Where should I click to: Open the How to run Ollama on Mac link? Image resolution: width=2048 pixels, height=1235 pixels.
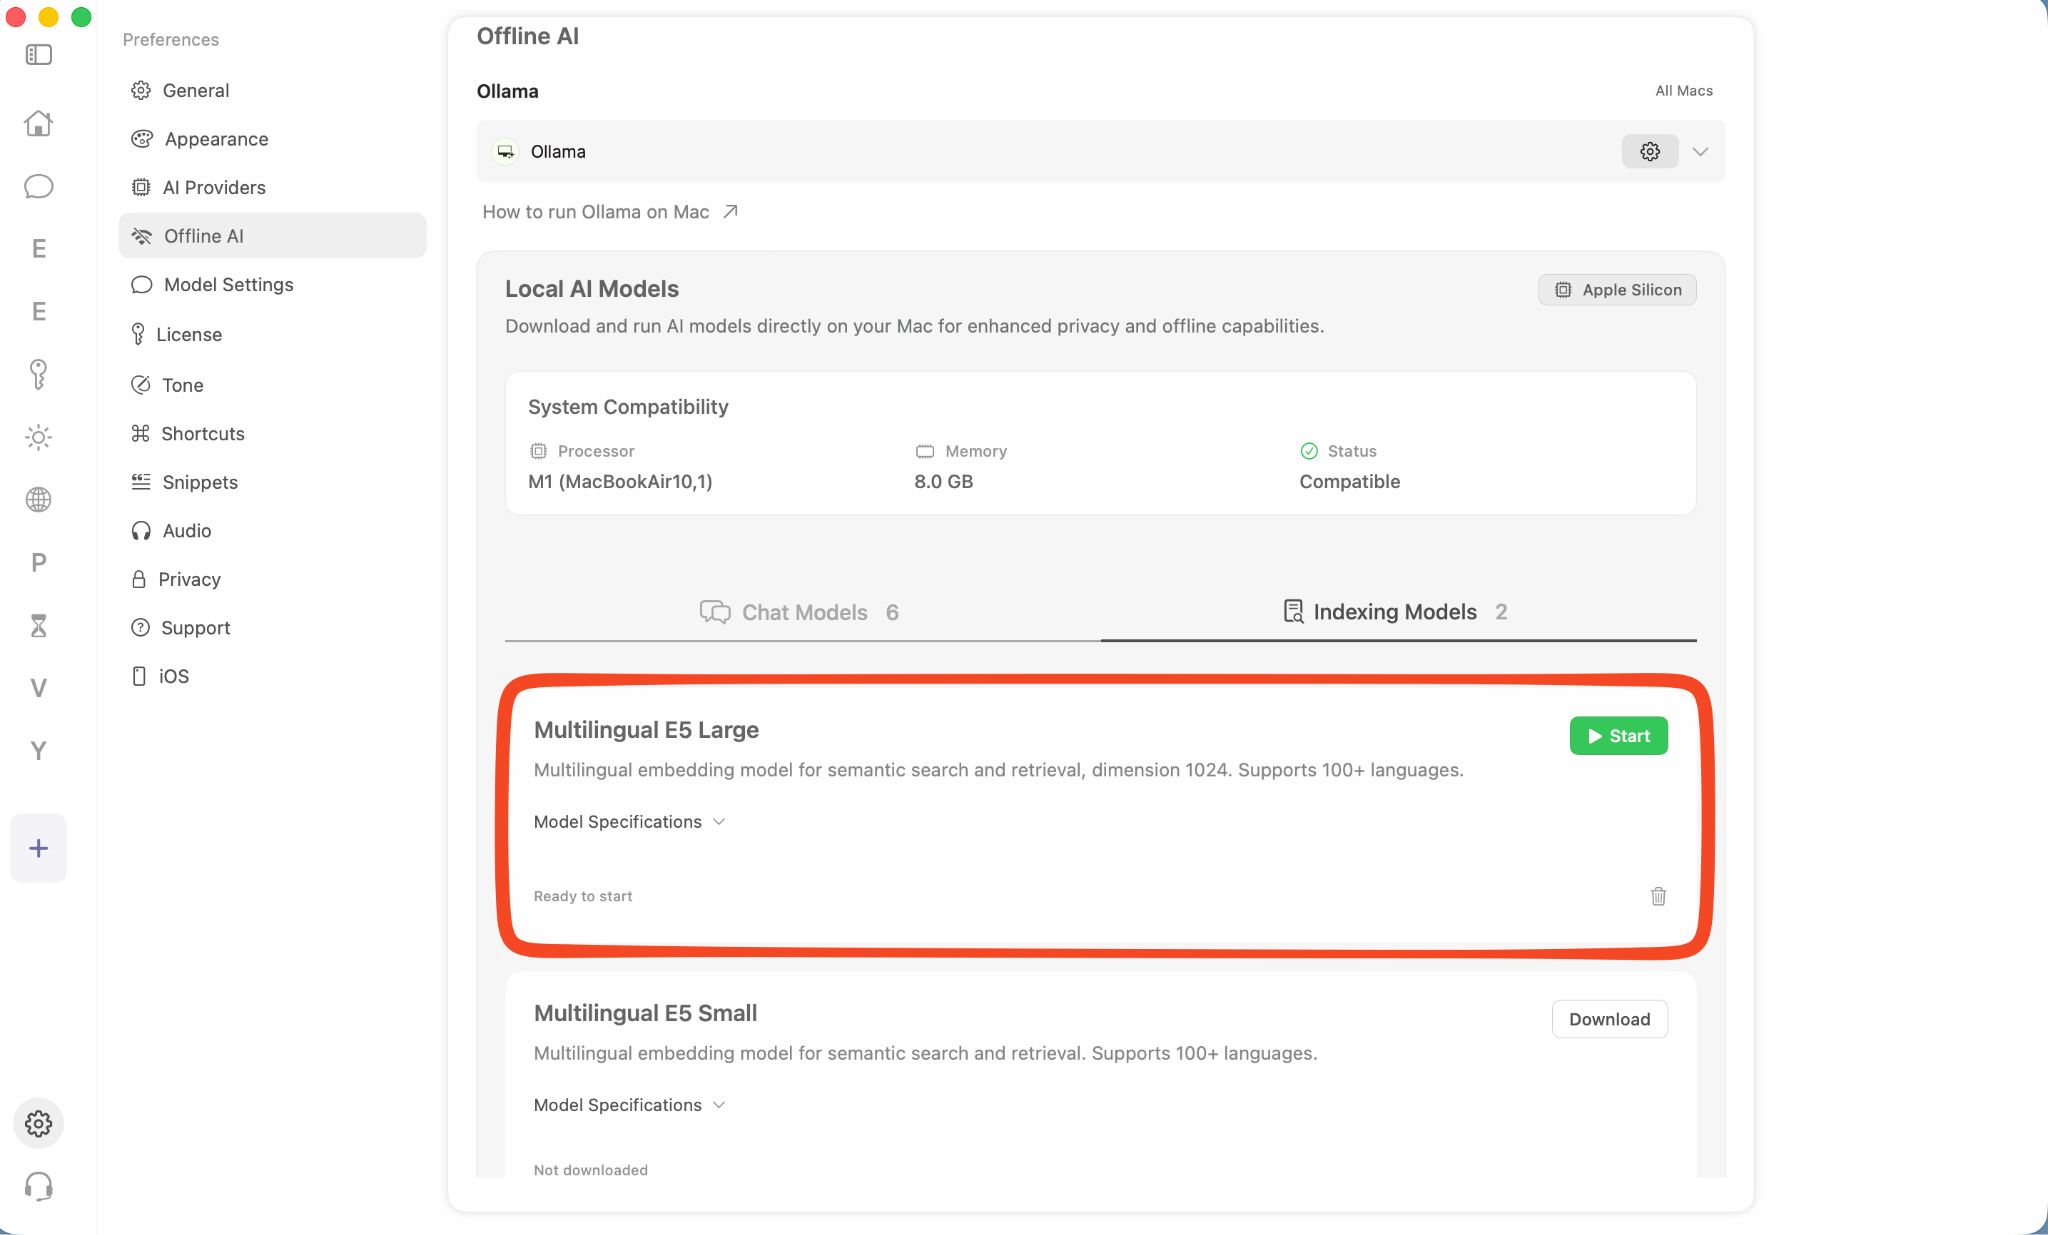click(595, 211)
